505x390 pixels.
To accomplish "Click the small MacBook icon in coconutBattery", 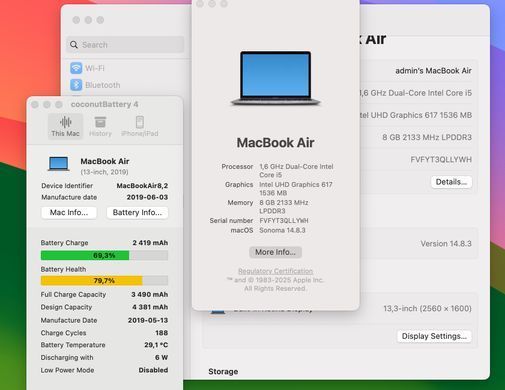I will click(x=59, y=164).
